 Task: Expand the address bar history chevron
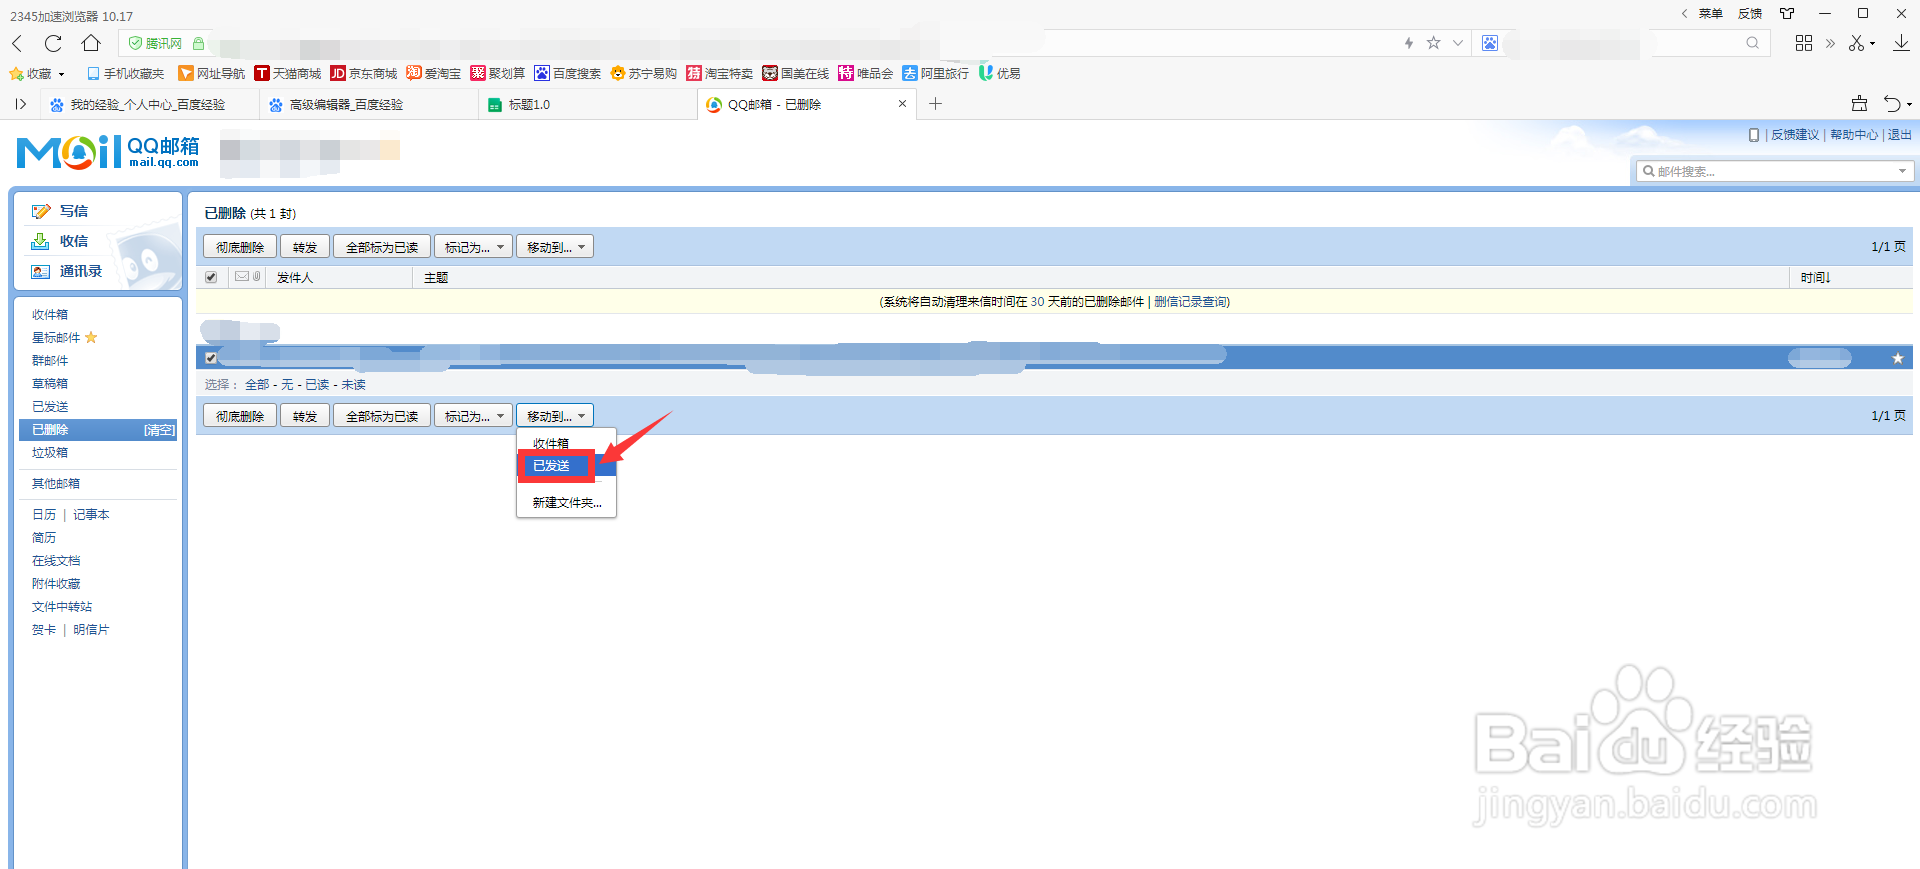[x=1458, y=43]
